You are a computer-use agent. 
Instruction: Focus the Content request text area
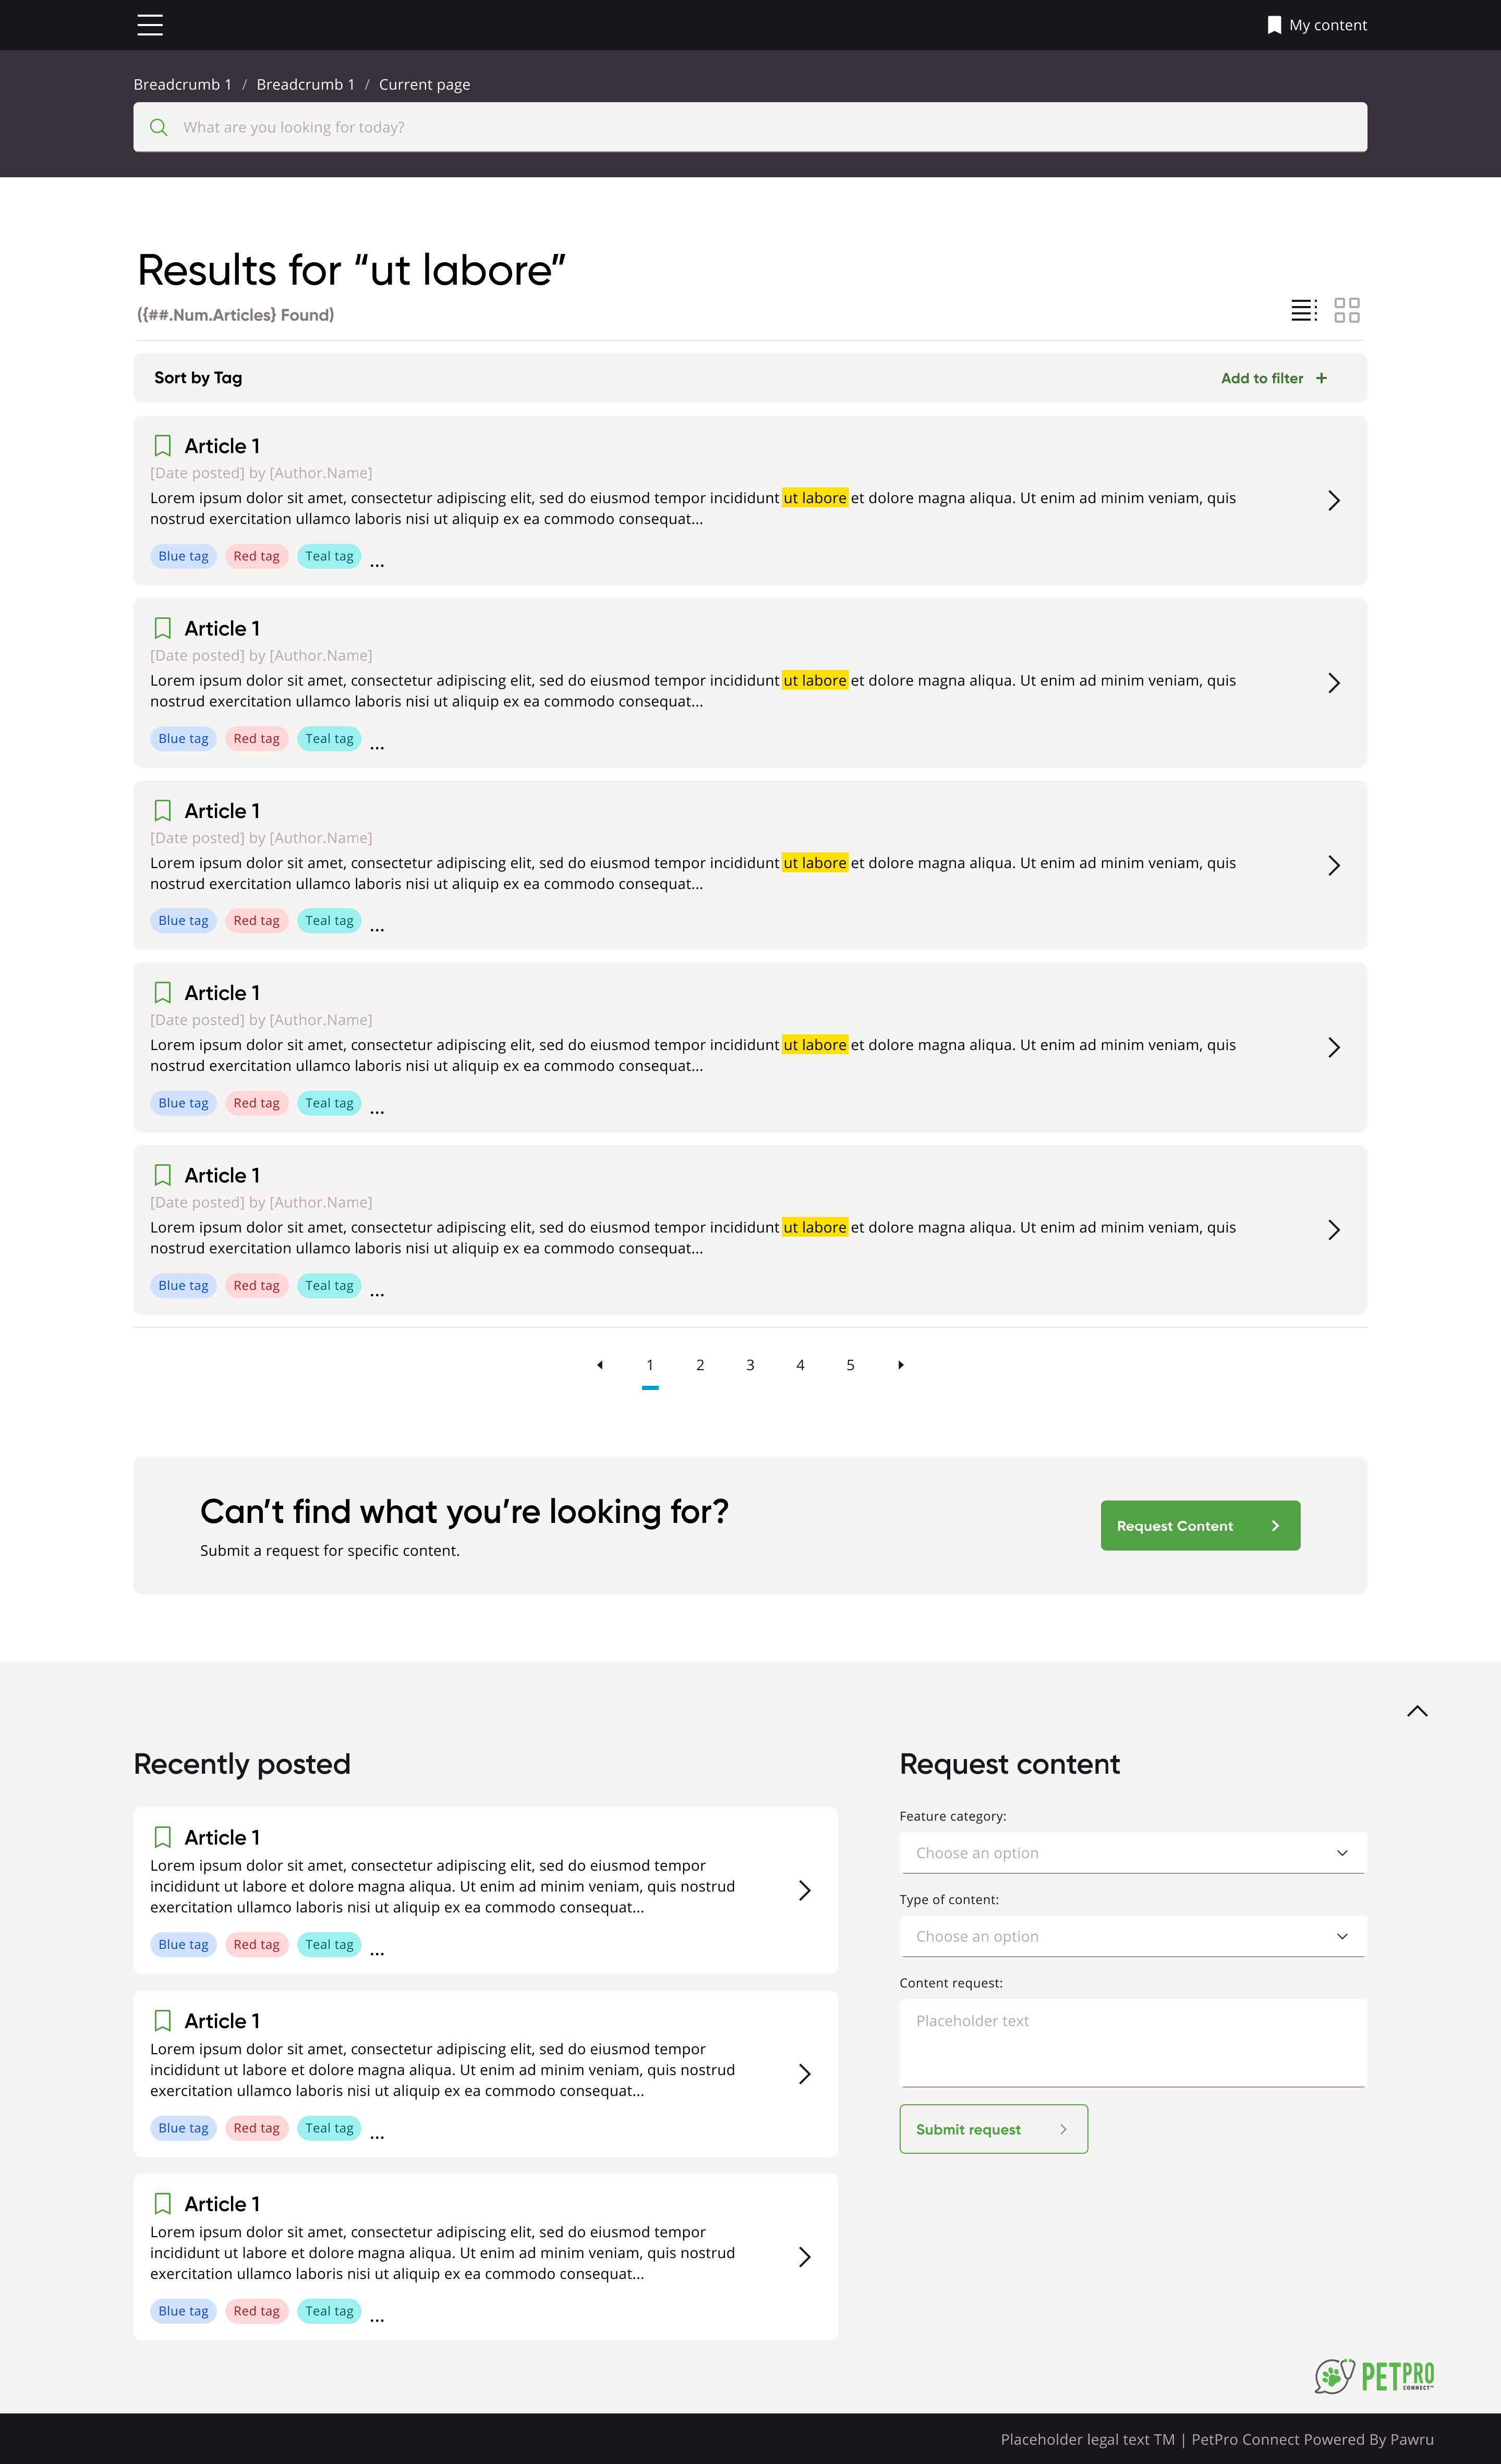pos(1132,2042)
